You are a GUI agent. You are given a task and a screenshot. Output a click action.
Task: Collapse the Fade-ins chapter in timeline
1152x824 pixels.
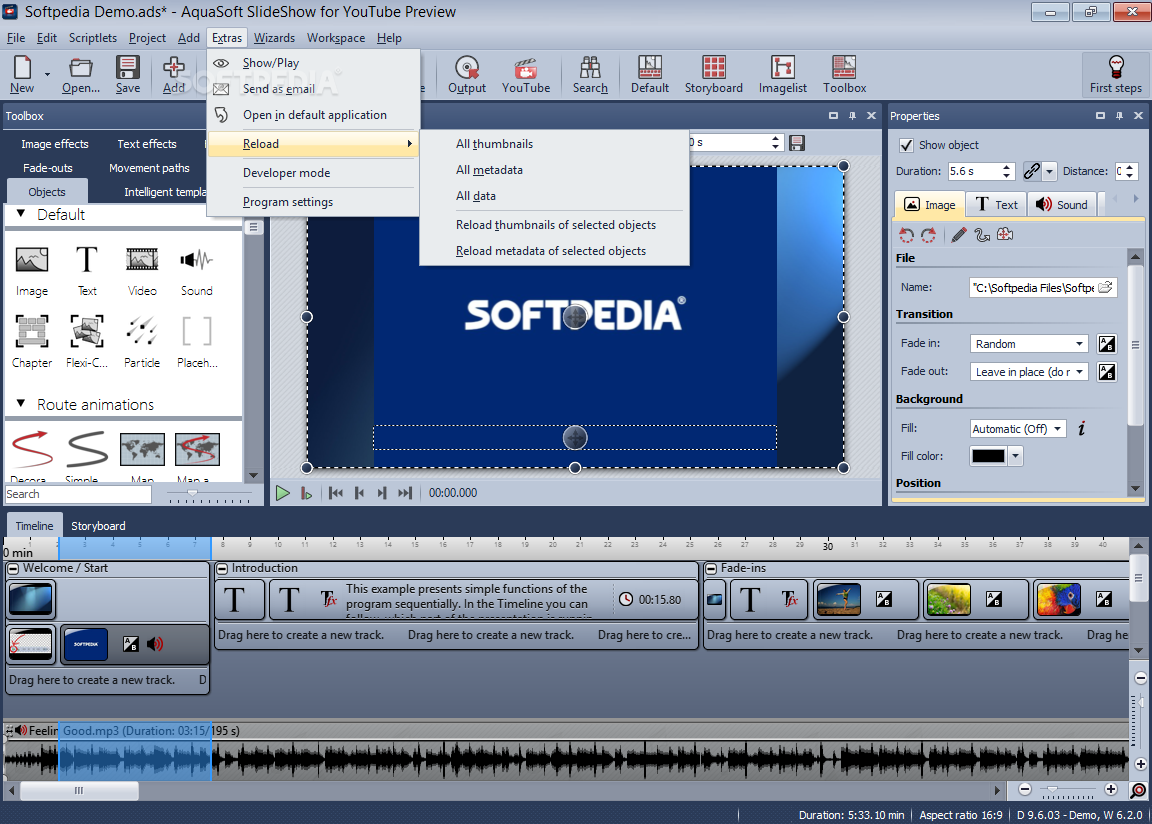pyautogui.click(x=710, y=569)
